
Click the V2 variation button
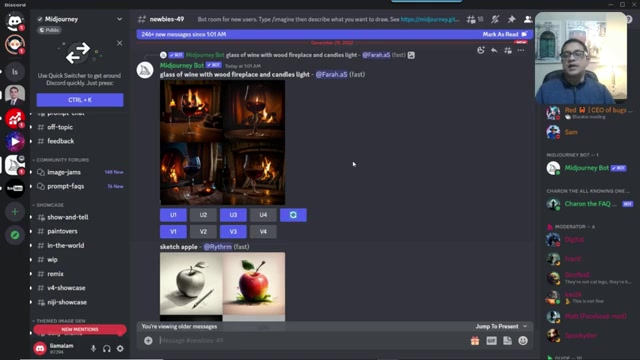(x=203, y=232)
